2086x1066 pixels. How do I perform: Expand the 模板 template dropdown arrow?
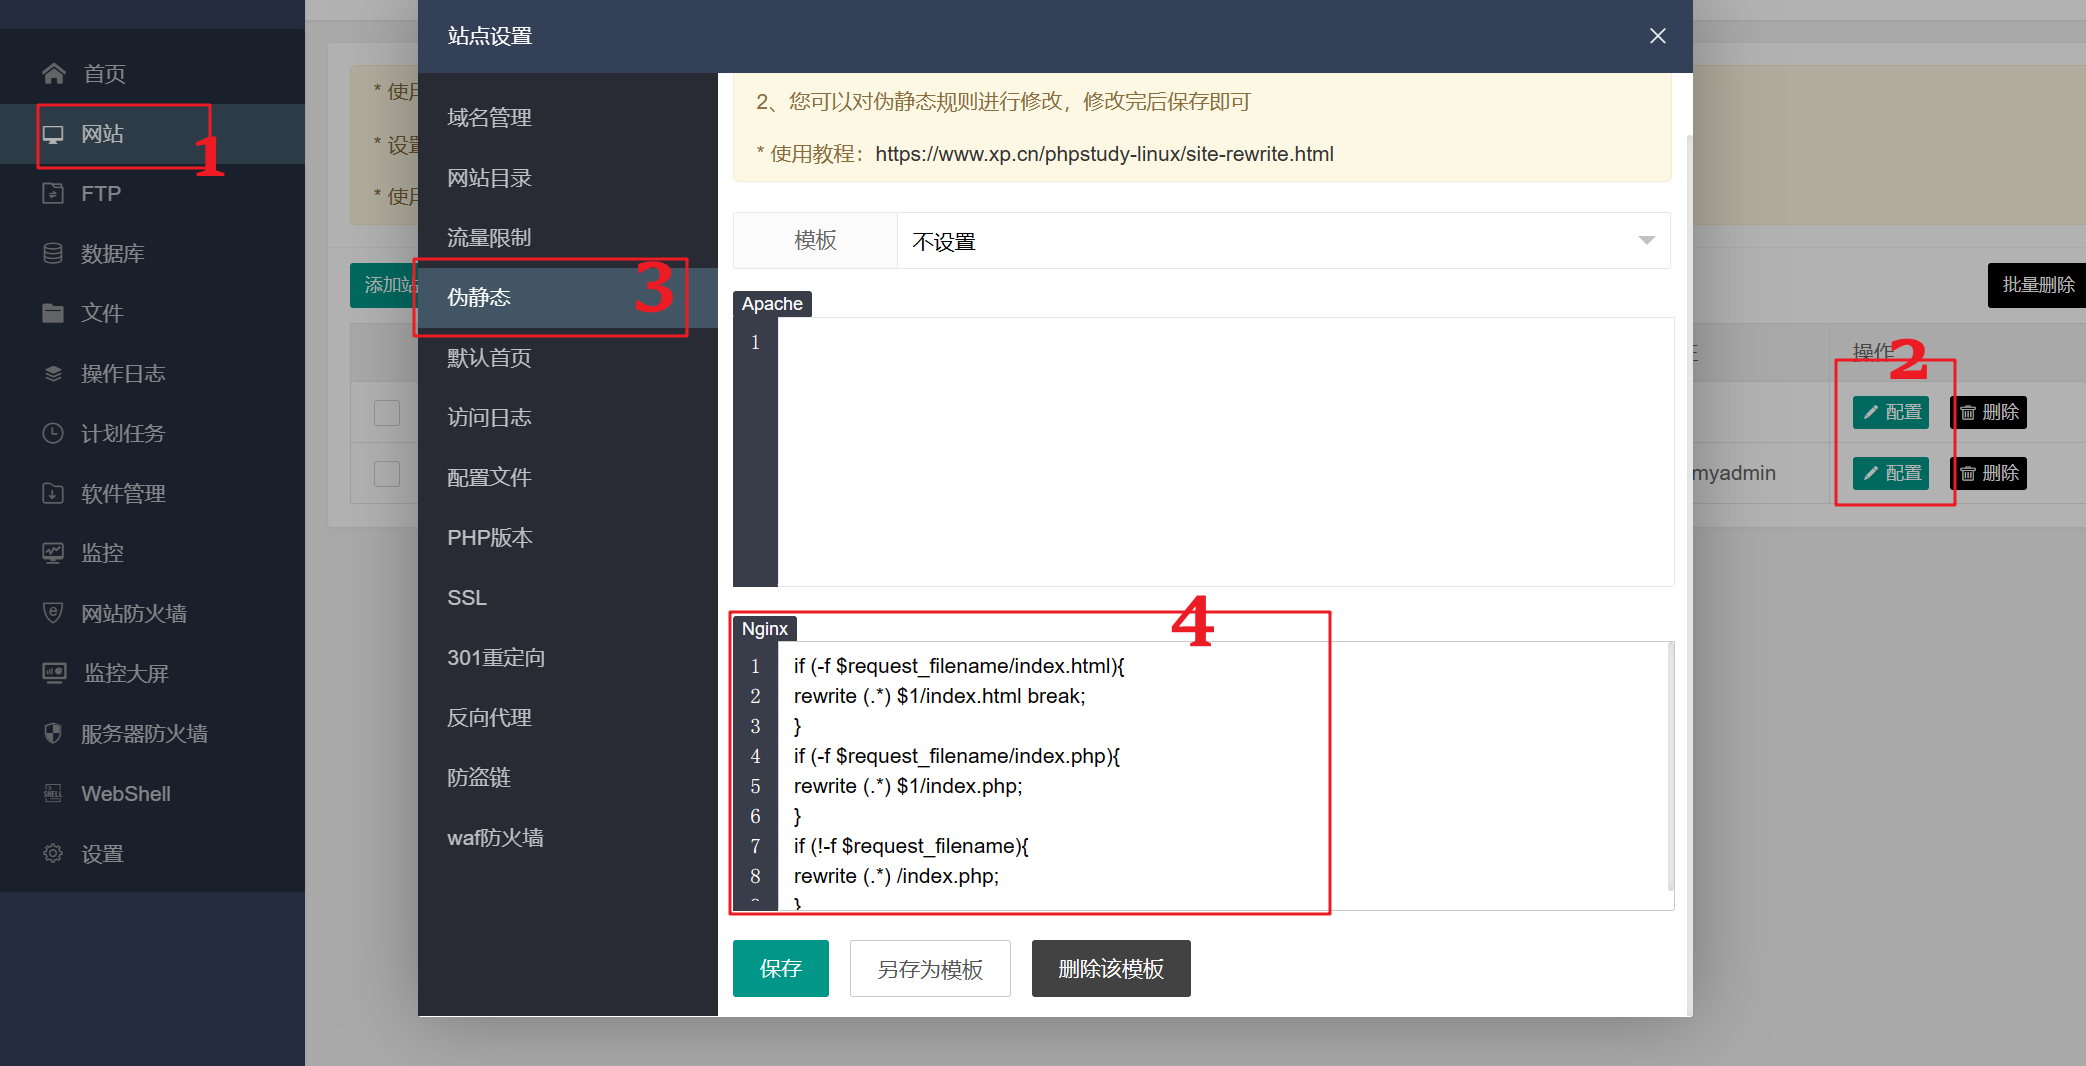(x=1646, y=241)
